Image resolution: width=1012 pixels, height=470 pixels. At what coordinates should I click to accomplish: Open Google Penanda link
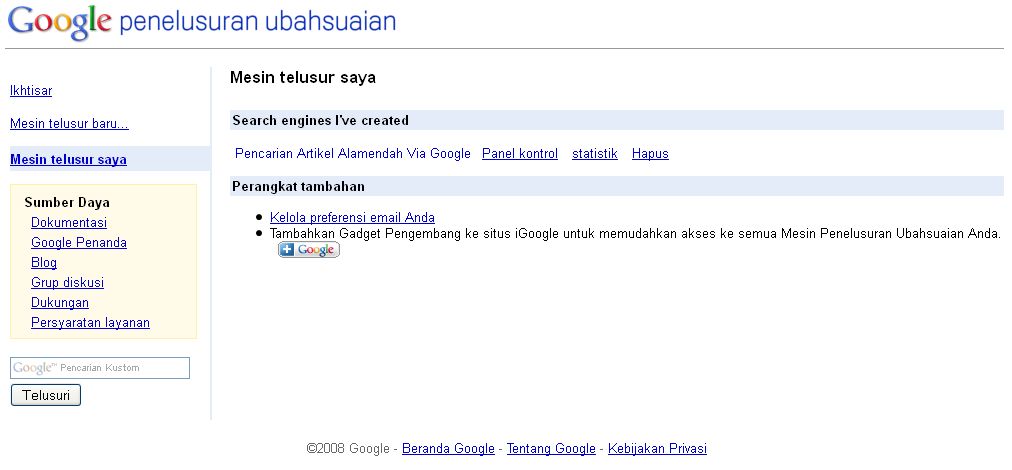pyautogui.click(x=79, y=242)
